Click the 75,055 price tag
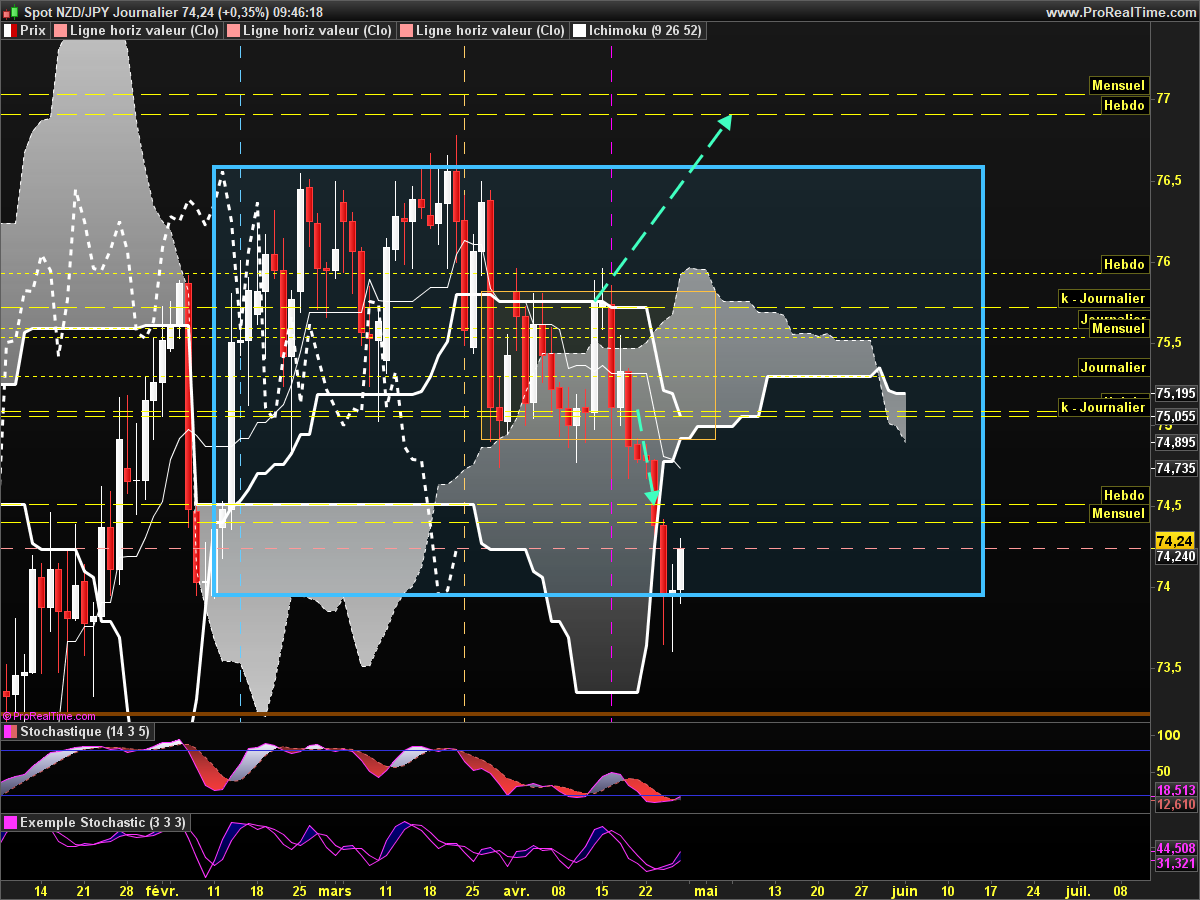 click(1176, 417)
